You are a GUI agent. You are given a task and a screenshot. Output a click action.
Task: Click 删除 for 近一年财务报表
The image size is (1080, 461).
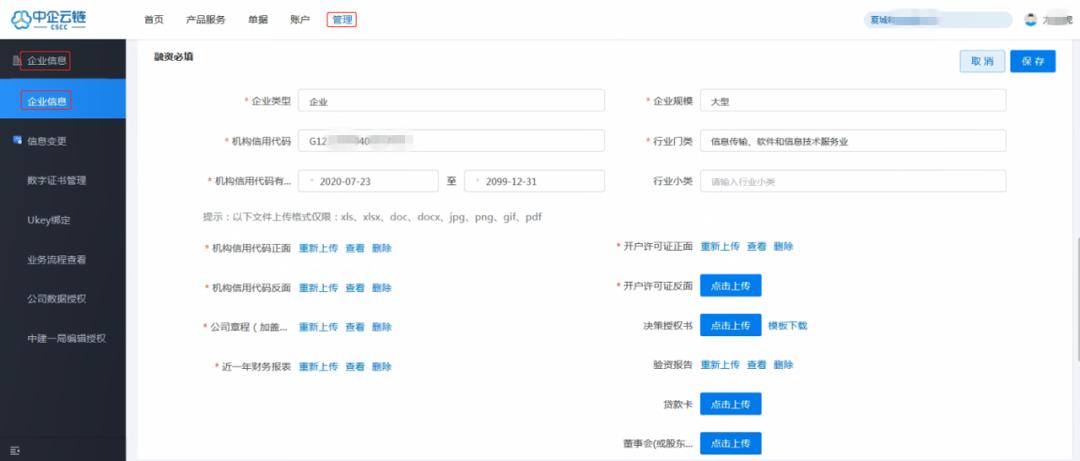coord(382,367)
